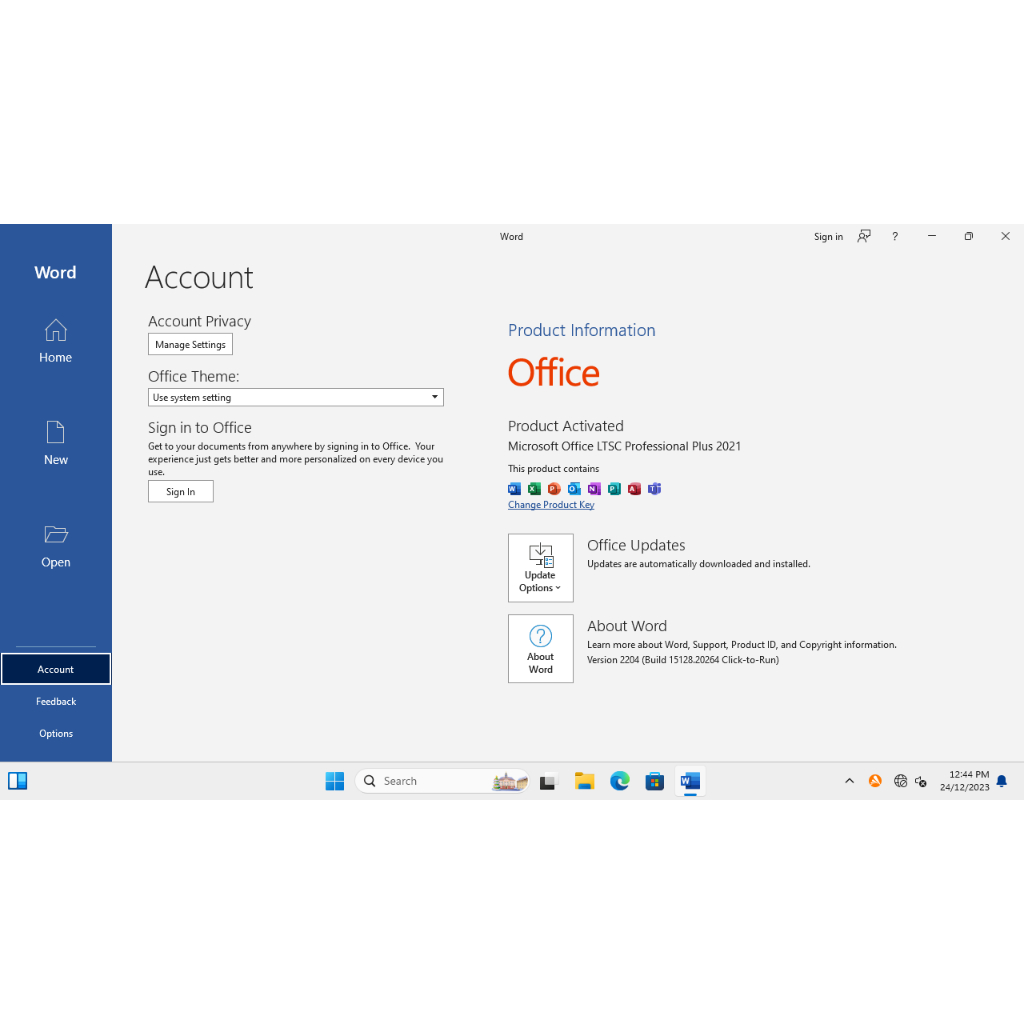The height and width of the screenshot is (1024, 1024).
Task: Open the About Word info button
Action: click(x=540, y=648)
